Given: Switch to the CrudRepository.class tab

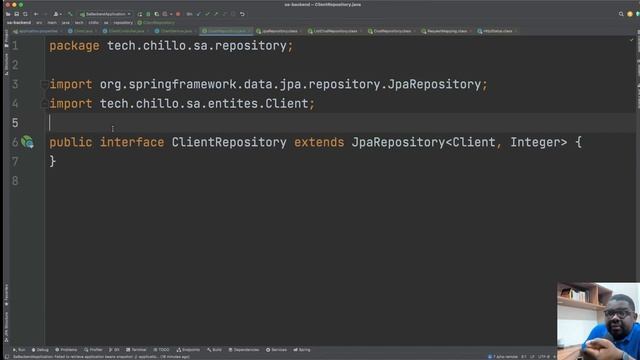Looking at the screenshot, I should coord(392,31).
